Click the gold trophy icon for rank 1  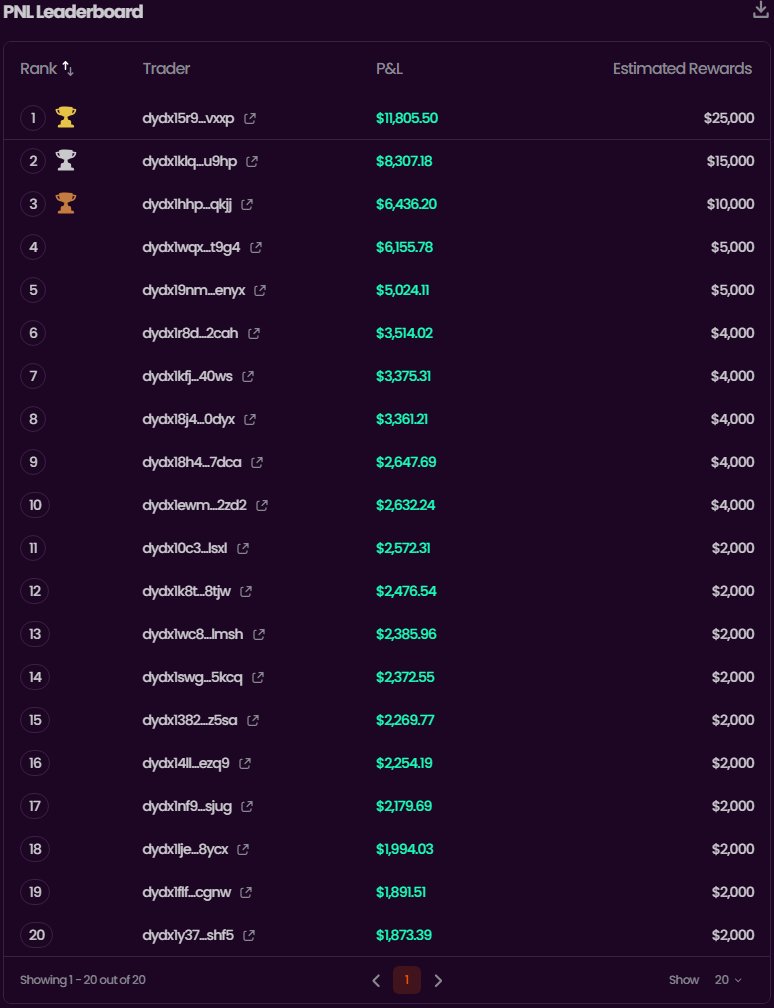coord(66,118)
